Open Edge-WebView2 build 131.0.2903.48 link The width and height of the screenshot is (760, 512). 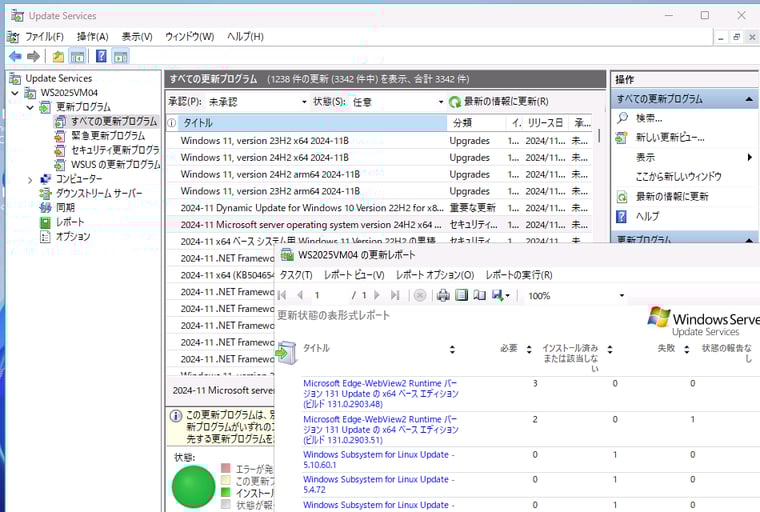[380, 394]
